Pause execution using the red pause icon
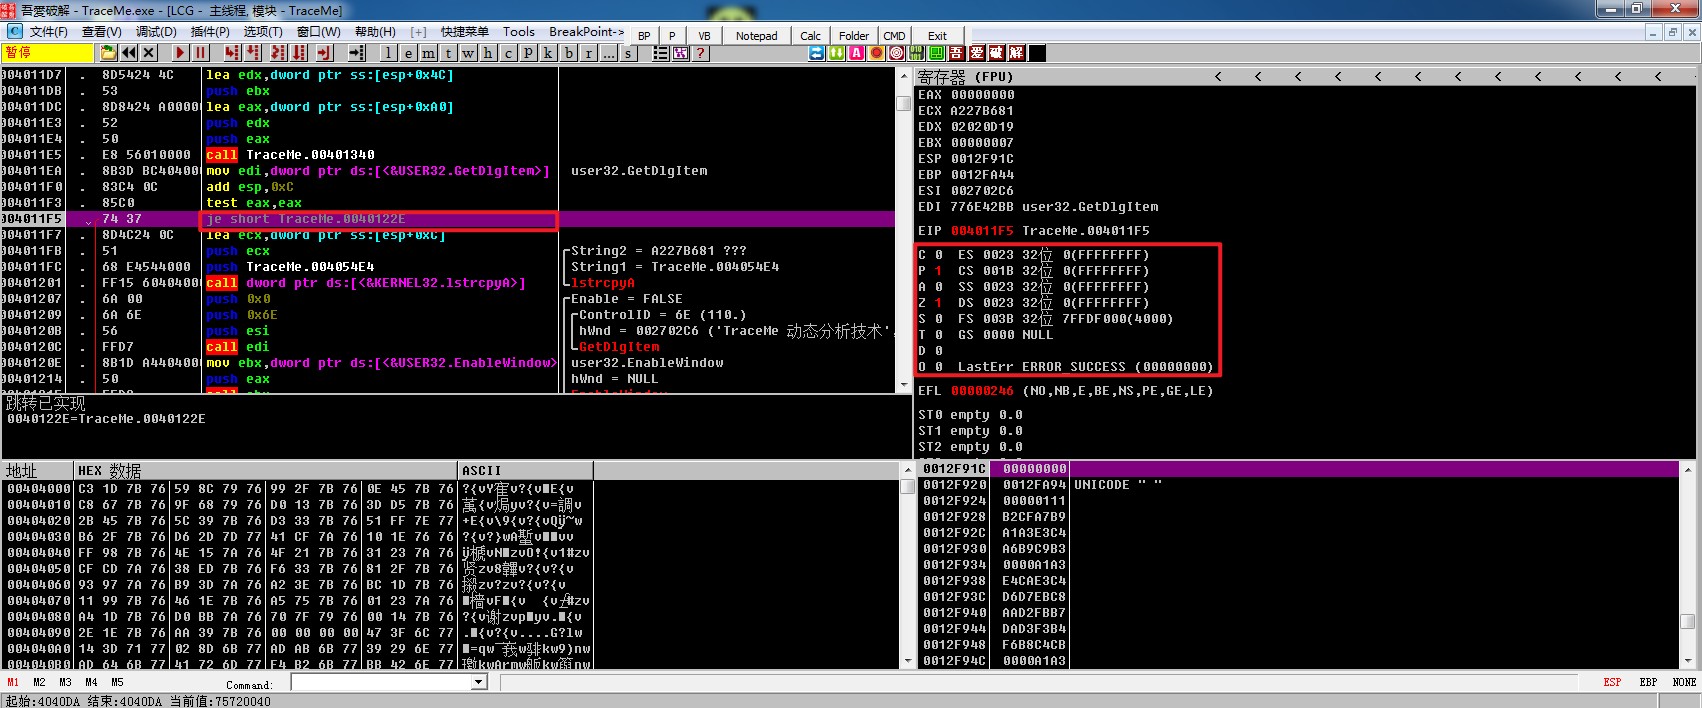This screenshot has width=1702, height=708. [x=200, y=53]
